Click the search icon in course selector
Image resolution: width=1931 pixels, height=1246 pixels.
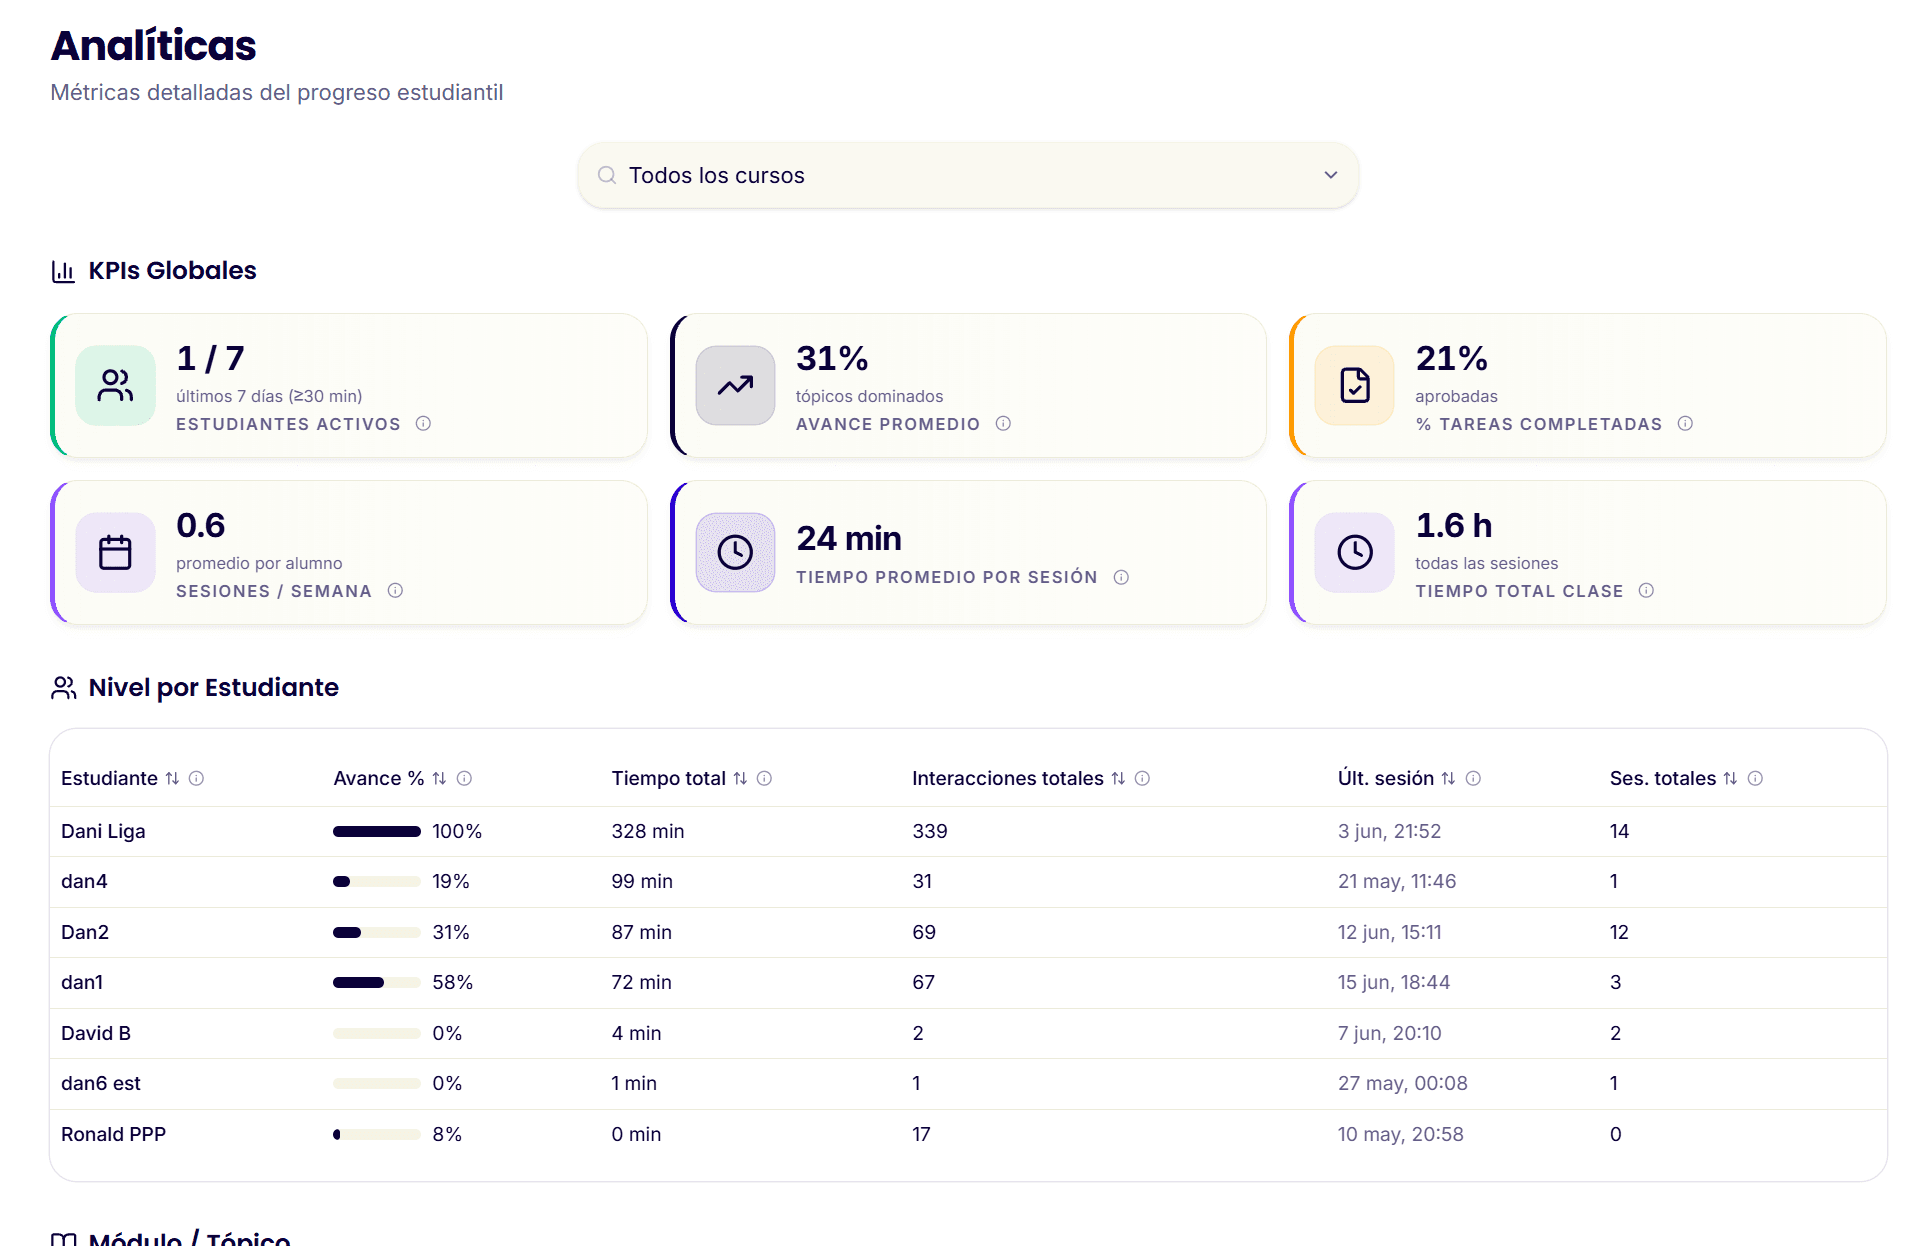click(606, 175)
